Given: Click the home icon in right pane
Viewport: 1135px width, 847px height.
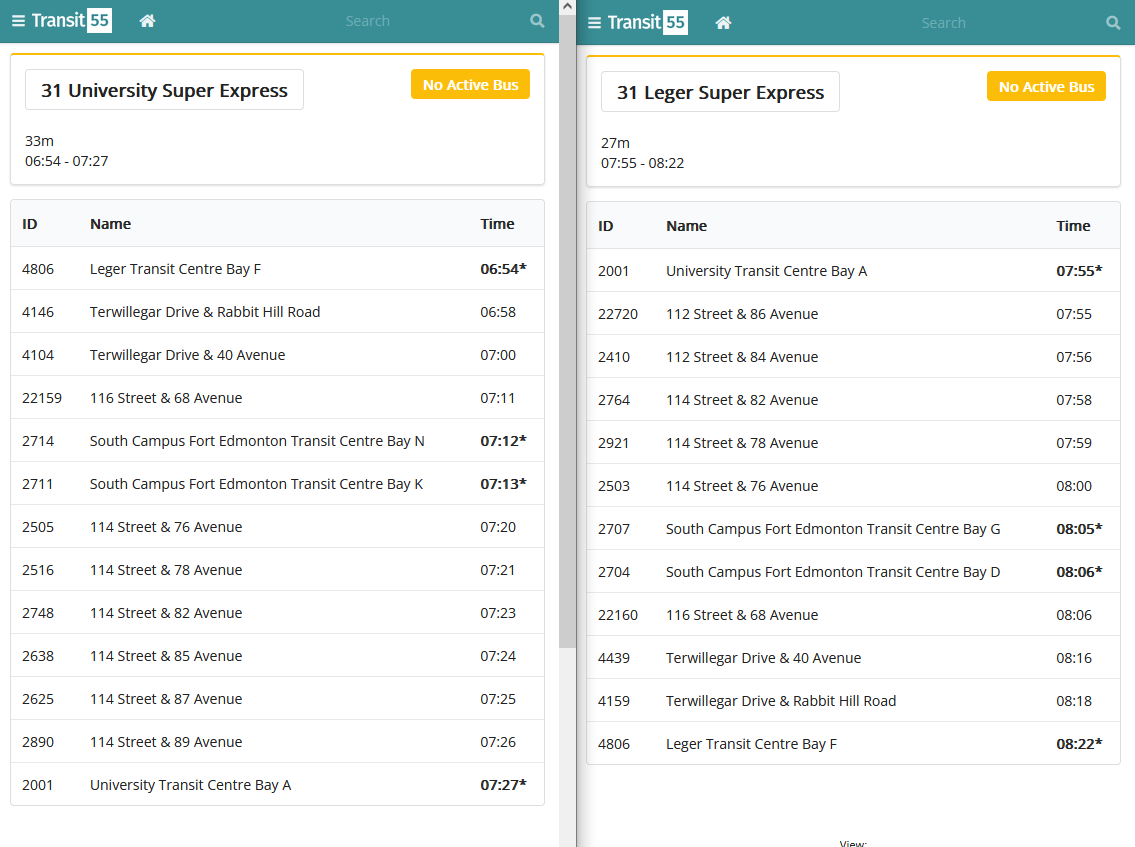Looking at the screenshot, I should tap(723, 23).
